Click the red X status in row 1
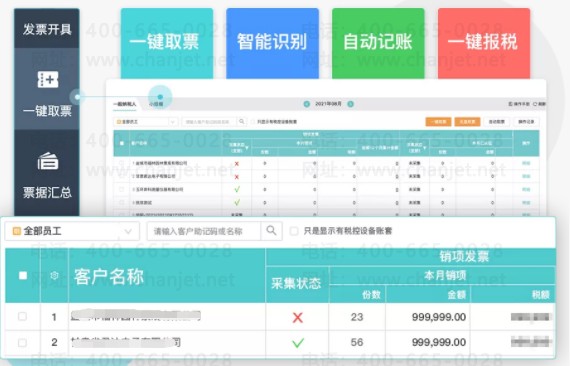Viewport: 570px width, 366px height. point(297,318)
